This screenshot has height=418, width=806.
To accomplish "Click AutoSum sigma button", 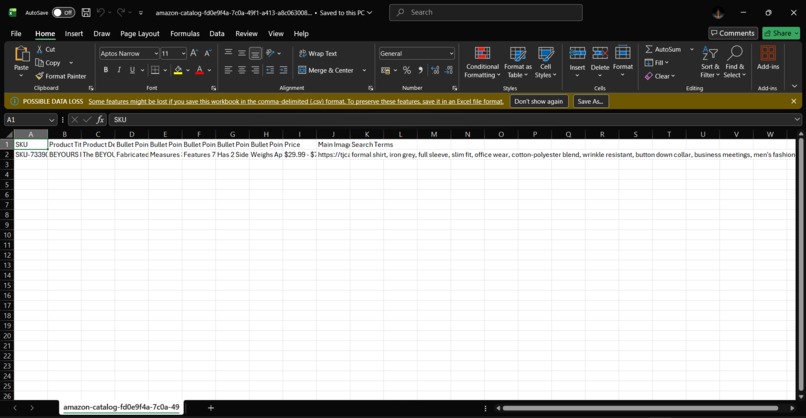I will click(663, 49).
